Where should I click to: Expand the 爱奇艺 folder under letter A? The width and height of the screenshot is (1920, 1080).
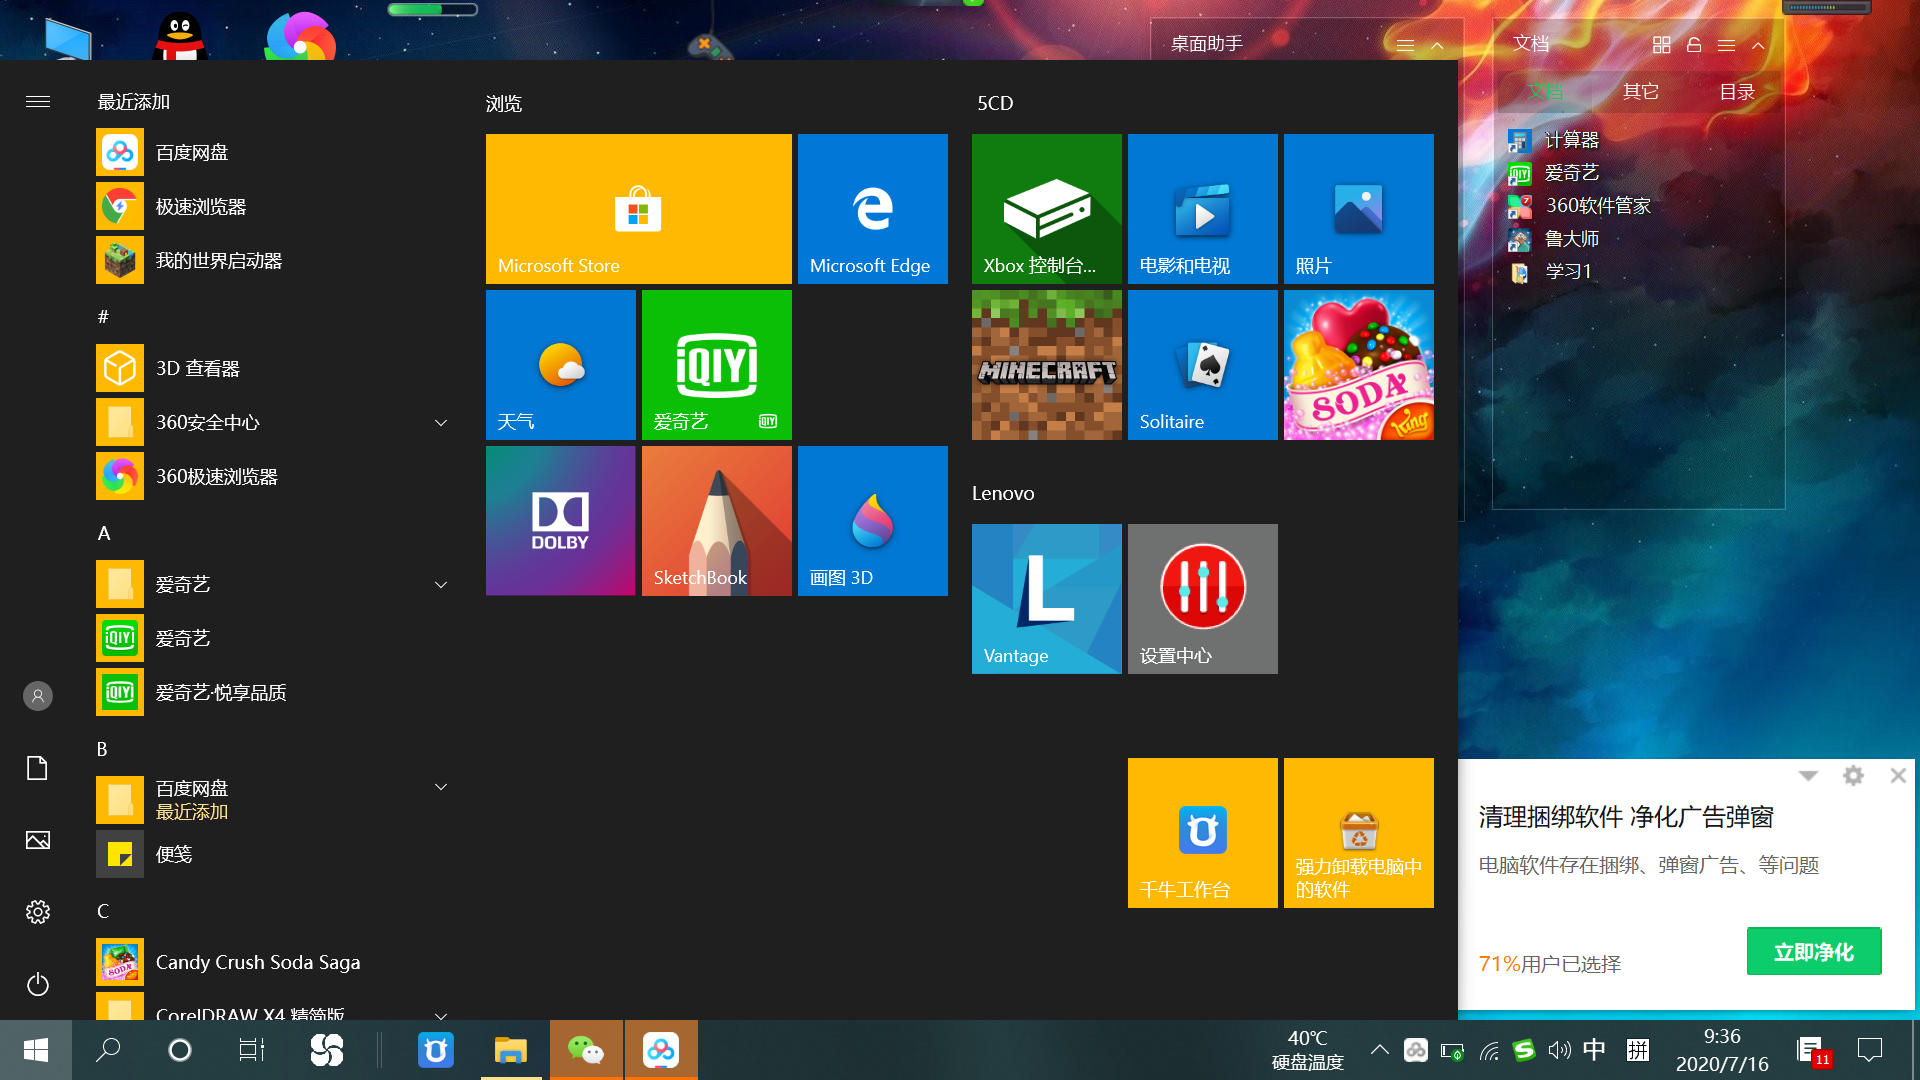441,585
